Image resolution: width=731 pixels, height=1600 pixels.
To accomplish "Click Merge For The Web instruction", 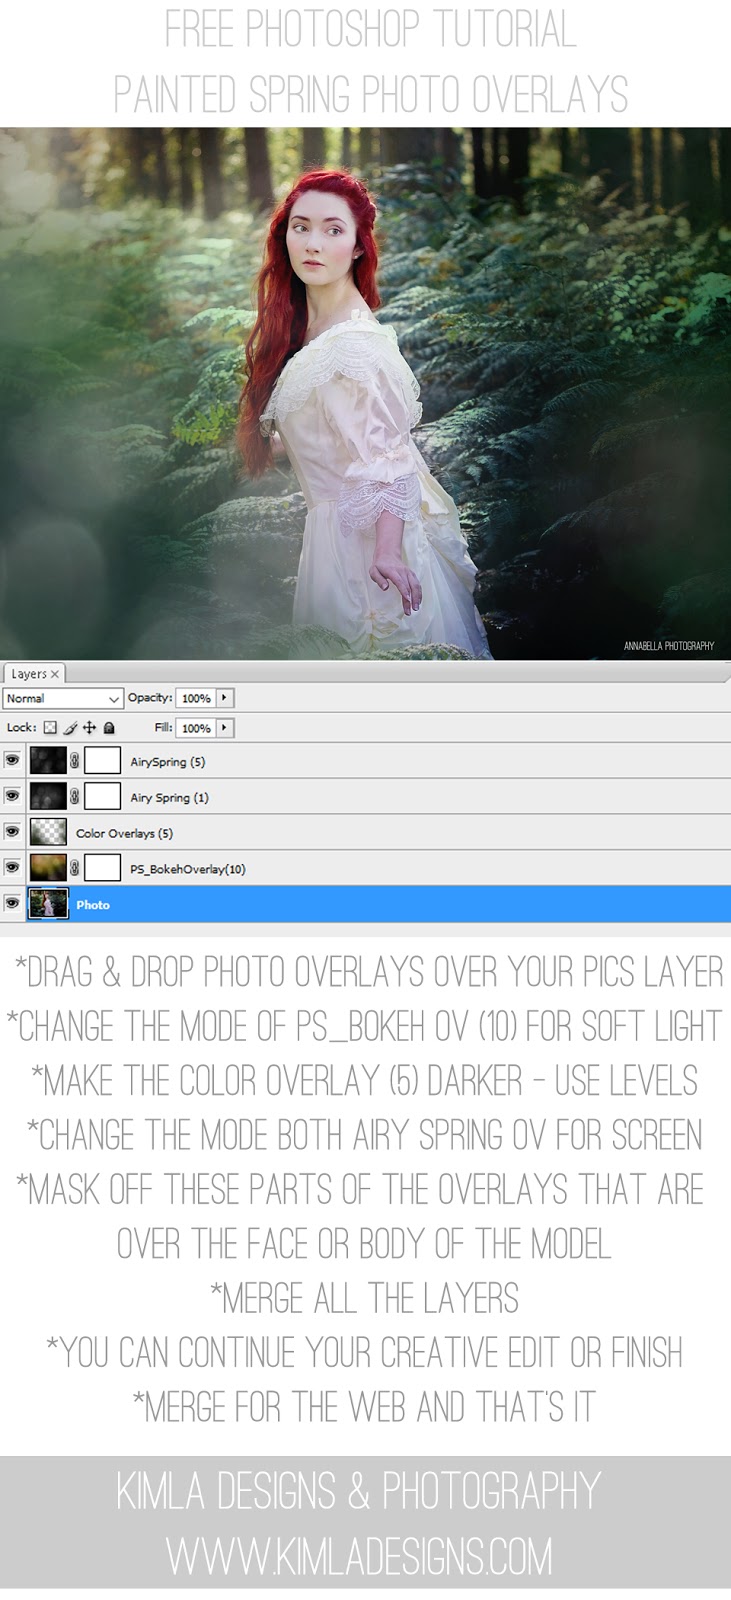I will [x=365, y=1407].
